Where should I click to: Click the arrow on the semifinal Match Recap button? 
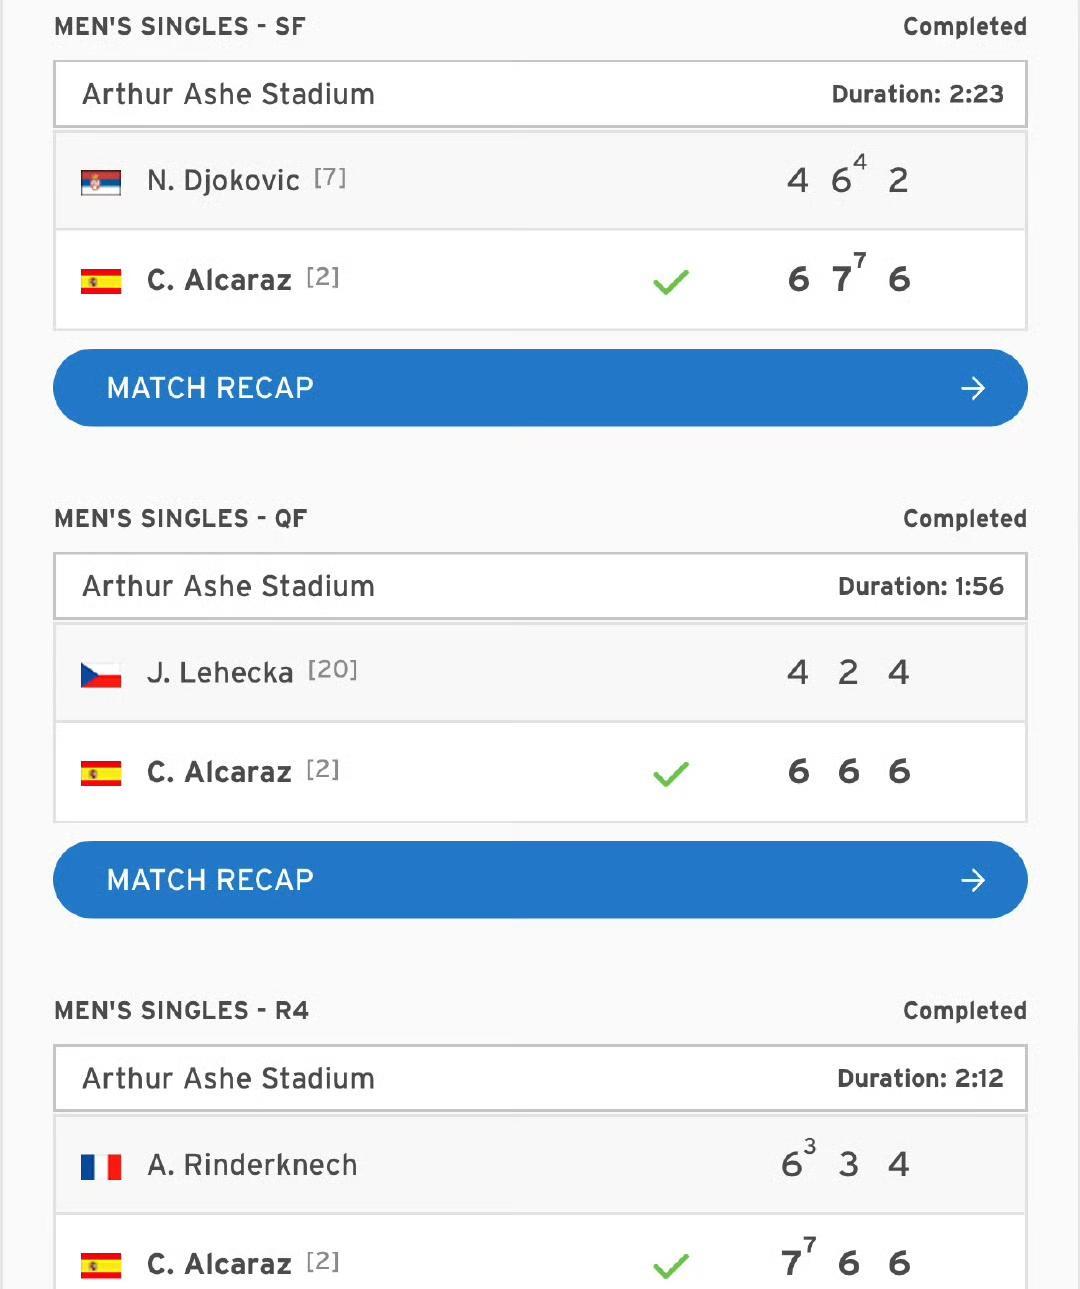(x=972, y=388)
